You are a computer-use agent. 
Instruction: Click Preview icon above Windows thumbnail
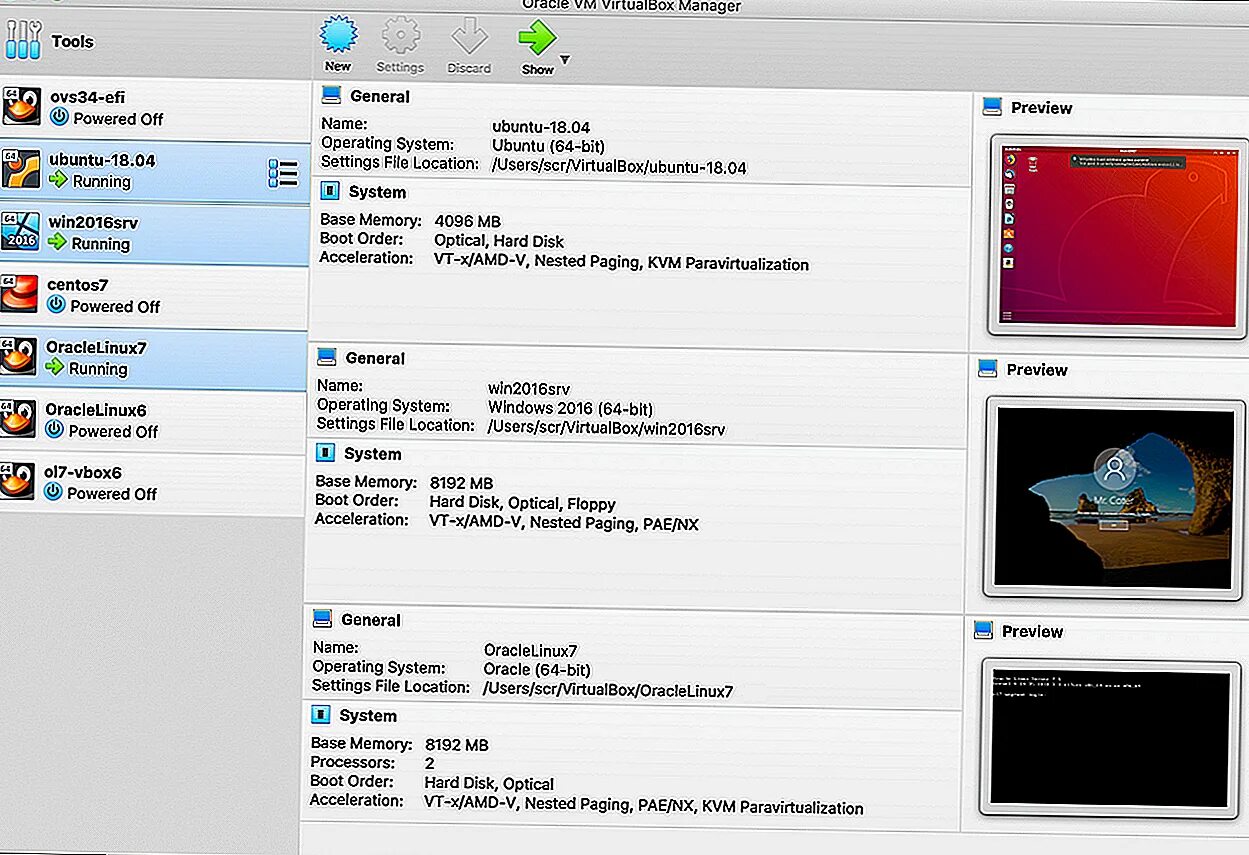[988, 368]
